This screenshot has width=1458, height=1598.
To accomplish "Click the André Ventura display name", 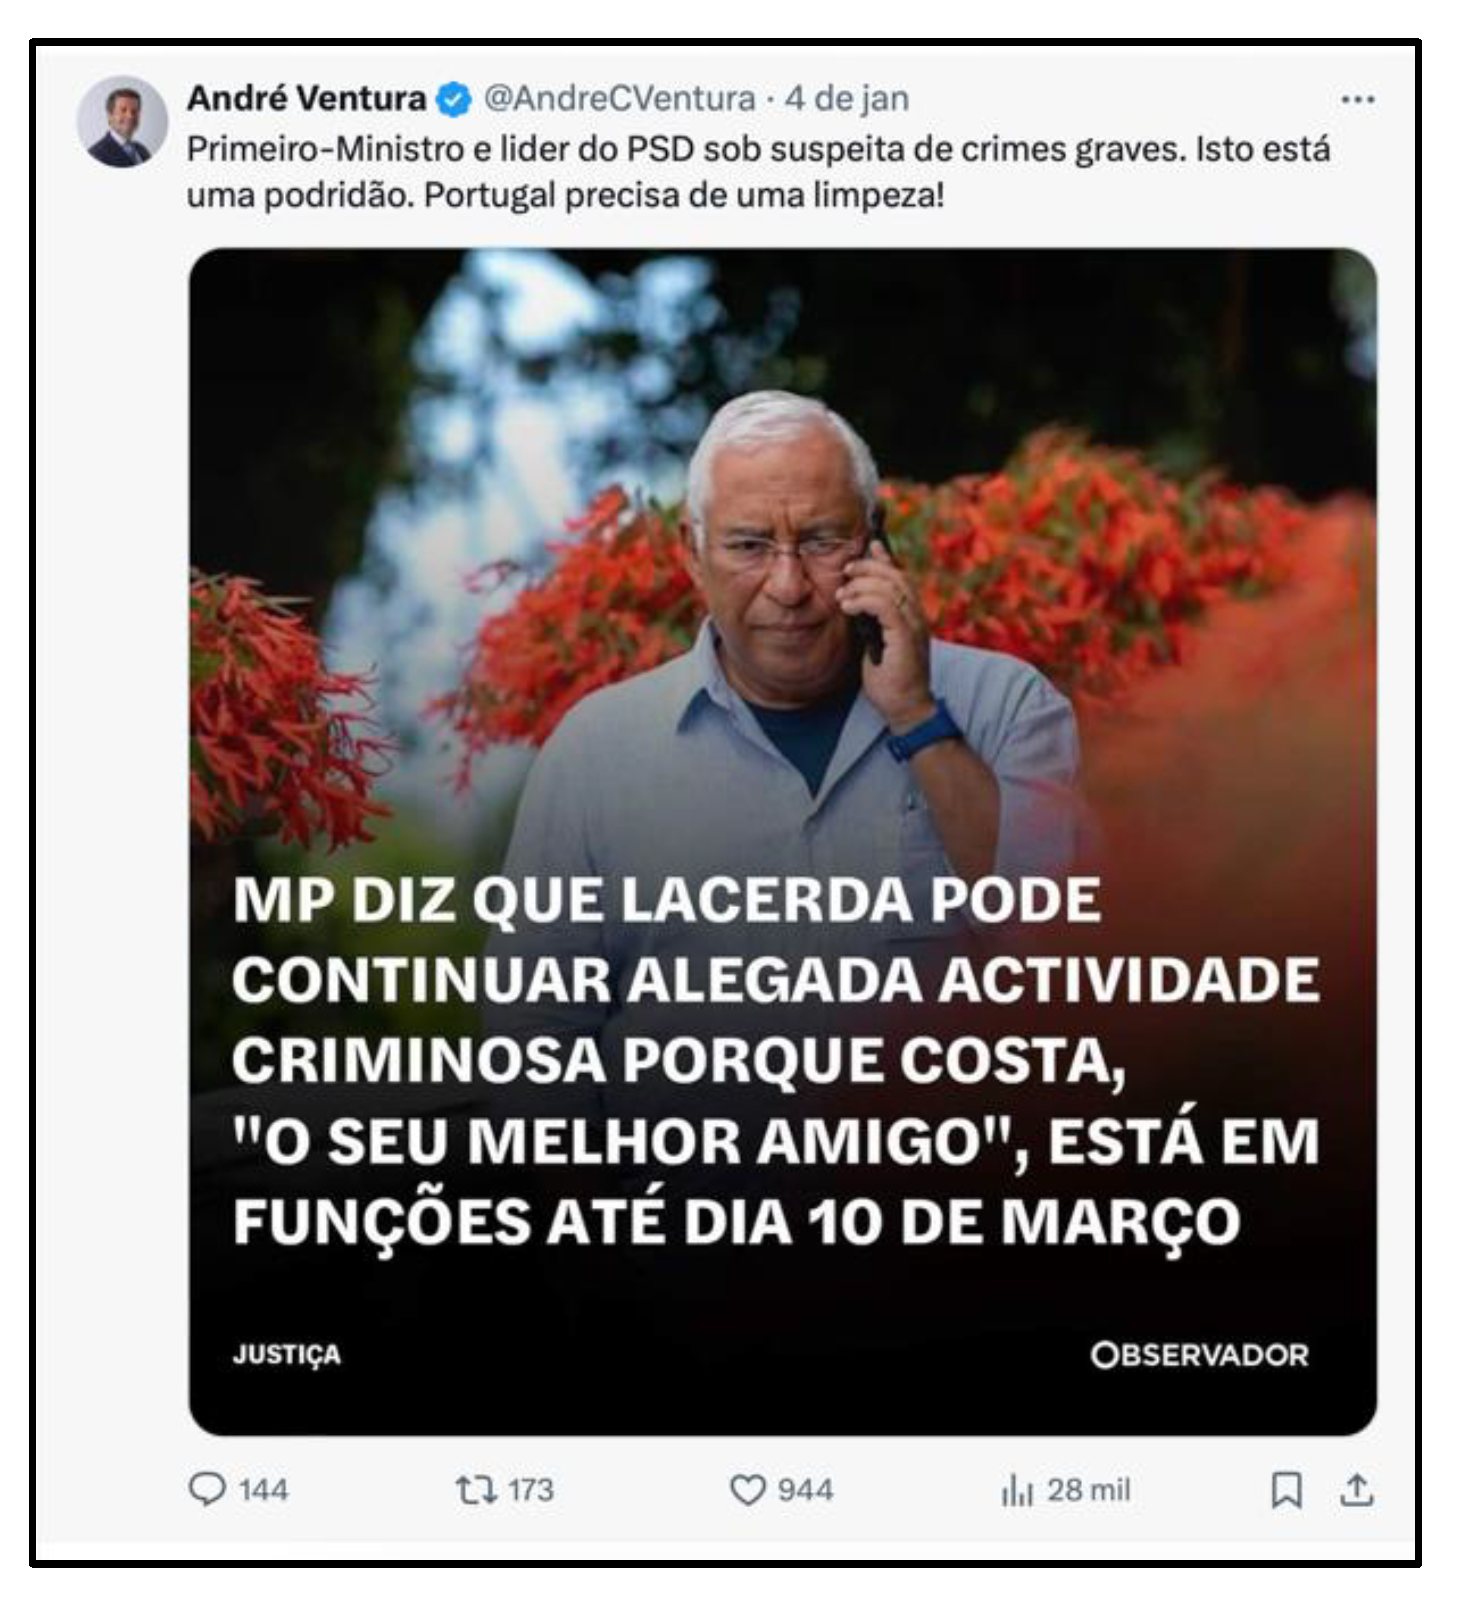I will (306, 98).
